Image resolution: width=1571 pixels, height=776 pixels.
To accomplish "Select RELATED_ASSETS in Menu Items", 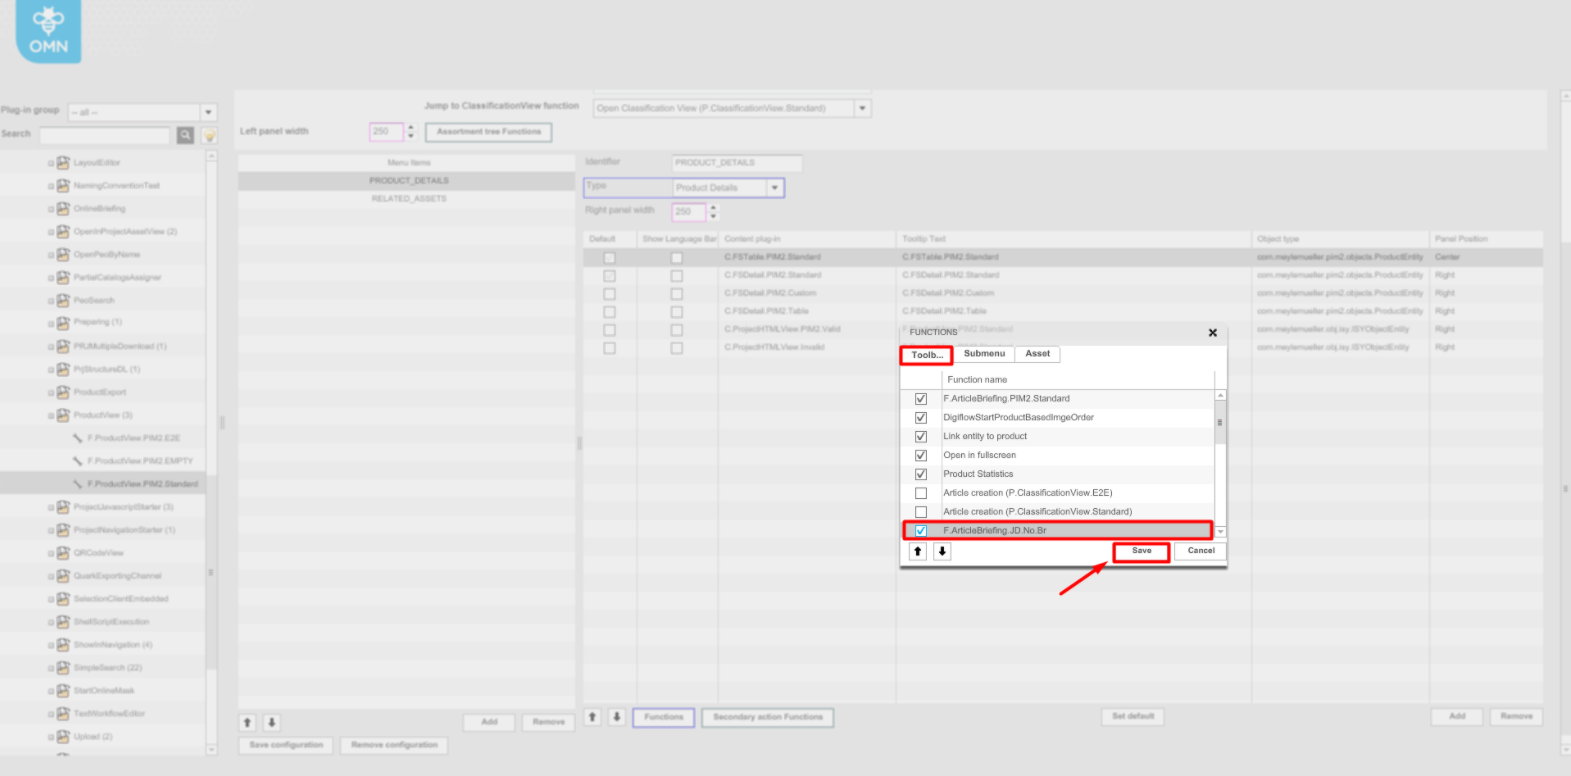I will (407, 199).
